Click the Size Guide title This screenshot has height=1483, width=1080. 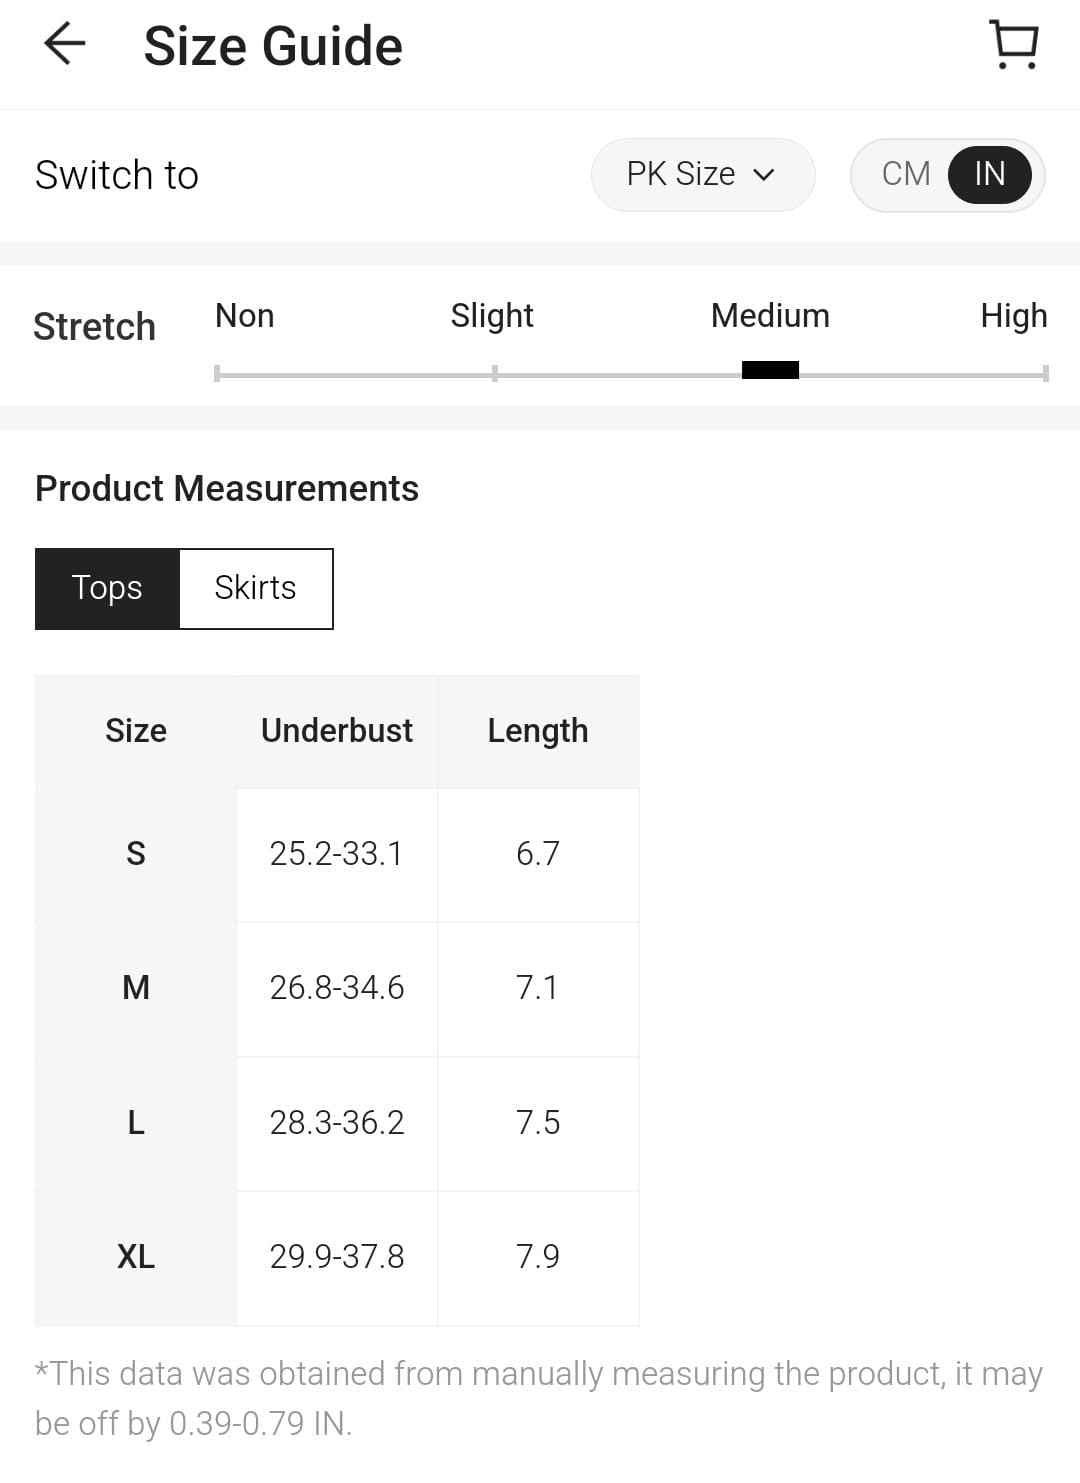[273, 46]
